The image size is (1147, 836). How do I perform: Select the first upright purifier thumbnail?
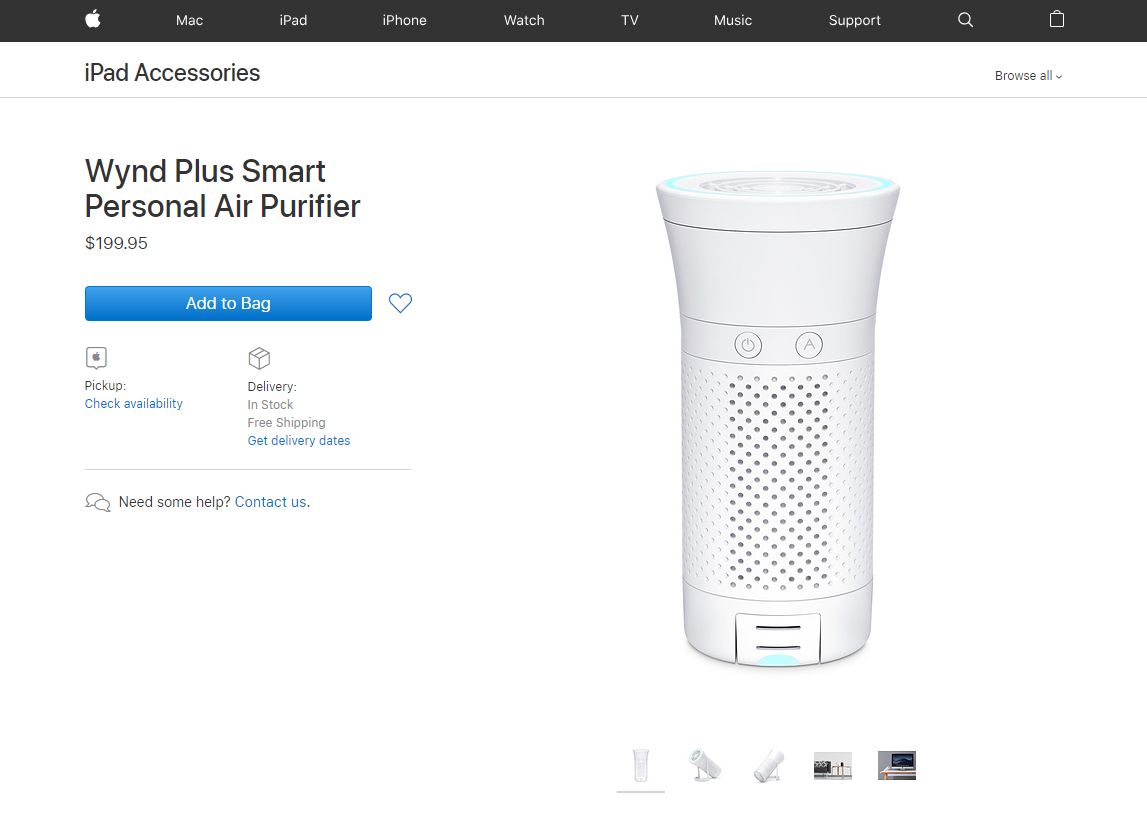pos(641,766)
